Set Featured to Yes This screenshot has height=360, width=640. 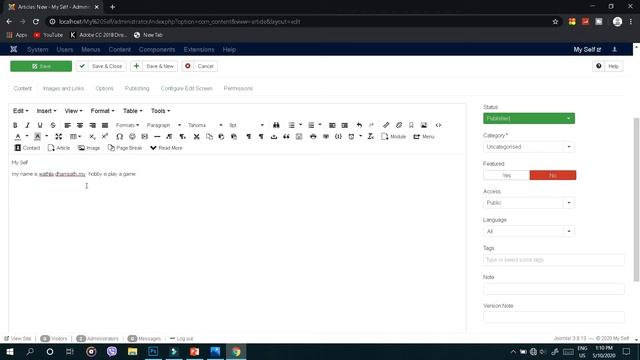click(x=507, y=176)
